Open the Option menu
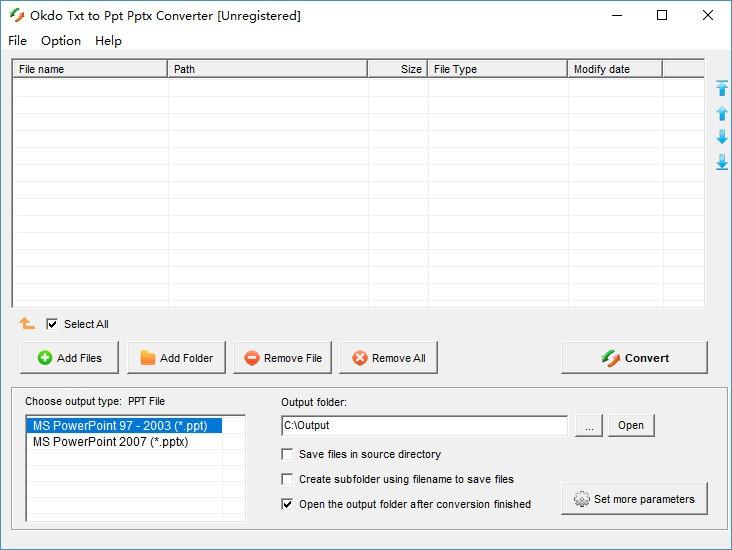 61,41
